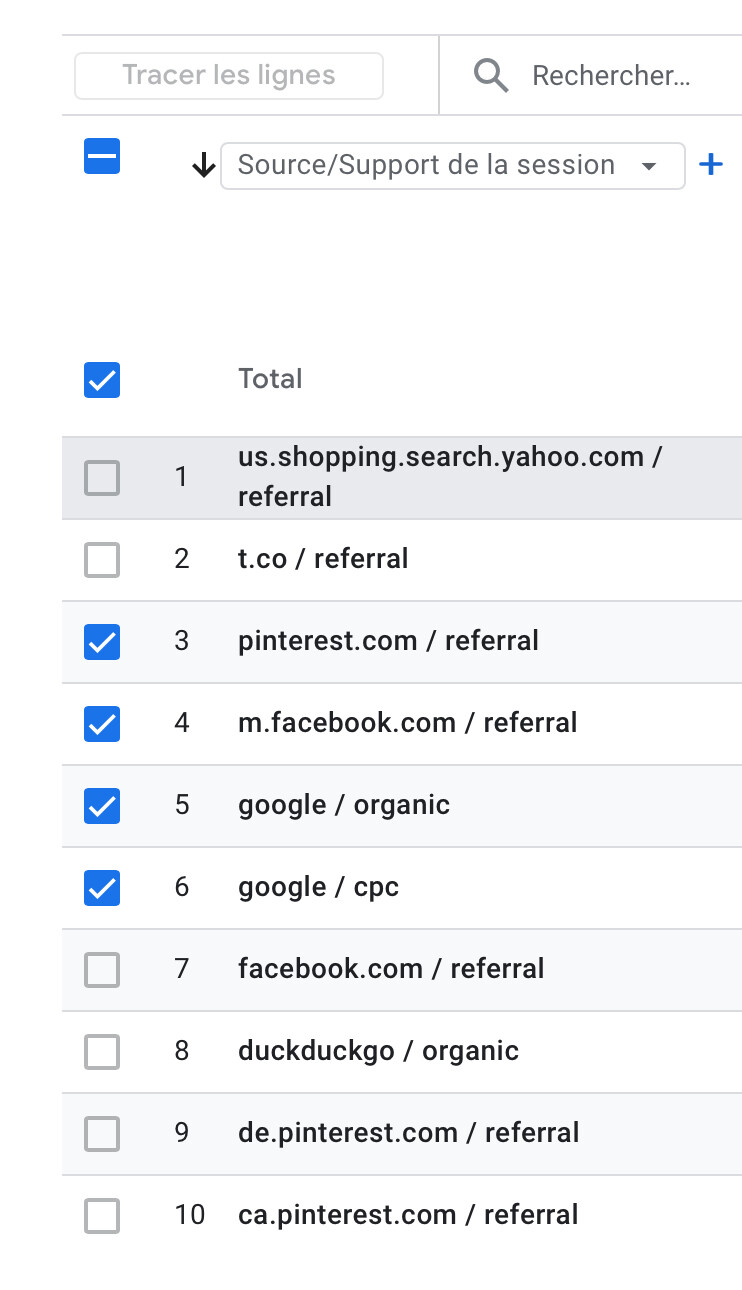742x1290 pixels.
Task: Uncheck the google / cpc checkbox
Action: click(102, 888)
